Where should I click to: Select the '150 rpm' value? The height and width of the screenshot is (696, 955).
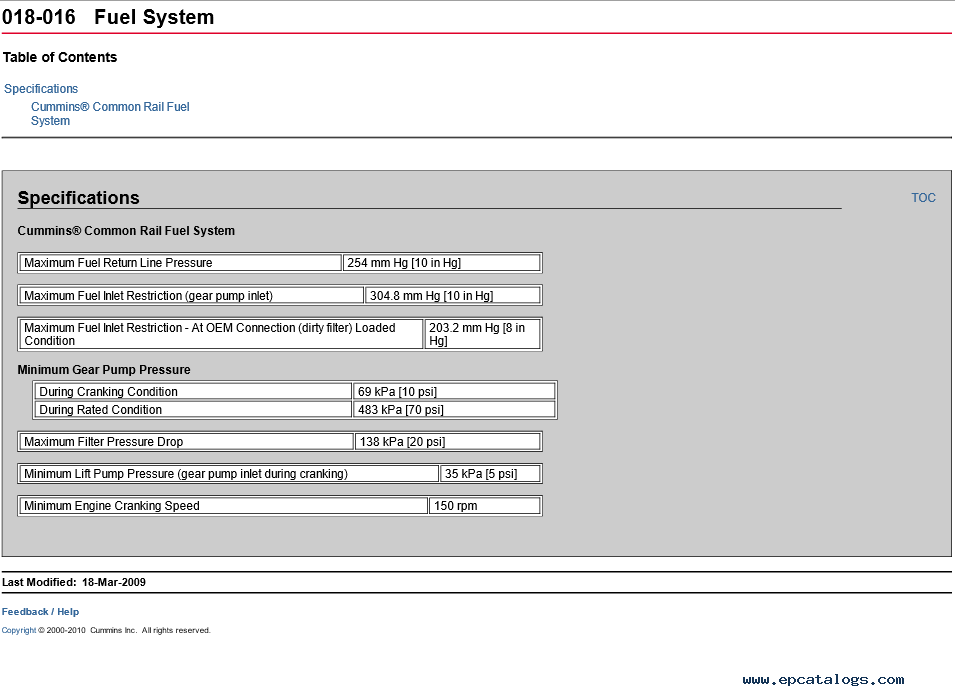click(485, 506)
